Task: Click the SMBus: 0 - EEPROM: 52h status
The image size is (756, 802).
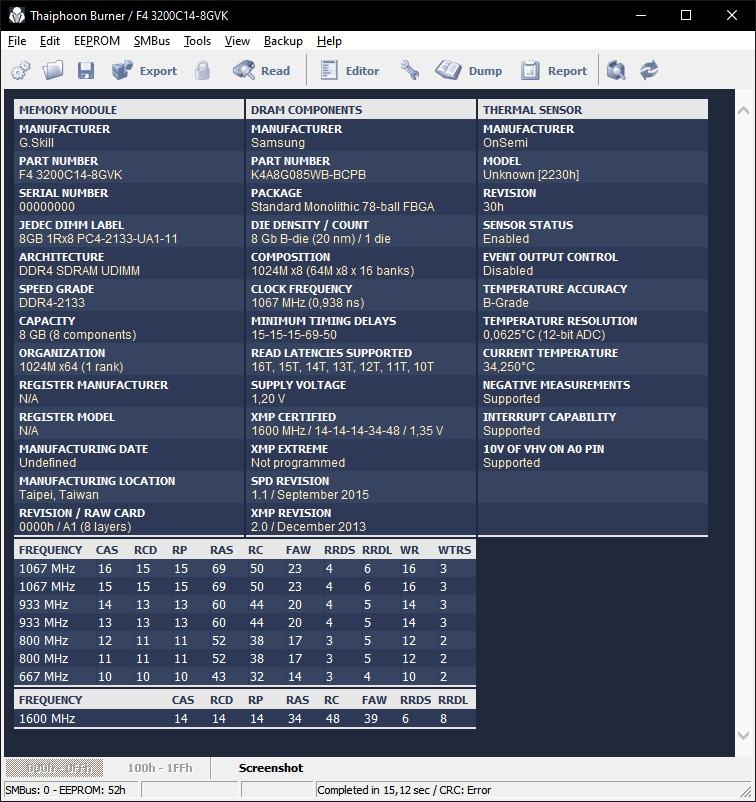Action: click(x=65, y=790)
